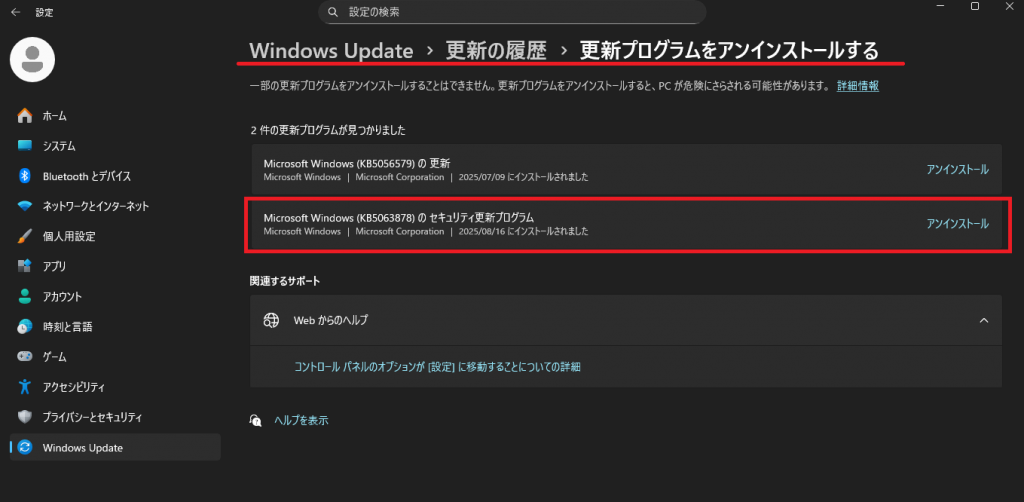Click the search magnifier icon
This screenshot has height=502, width=1024.
(333, 12)
